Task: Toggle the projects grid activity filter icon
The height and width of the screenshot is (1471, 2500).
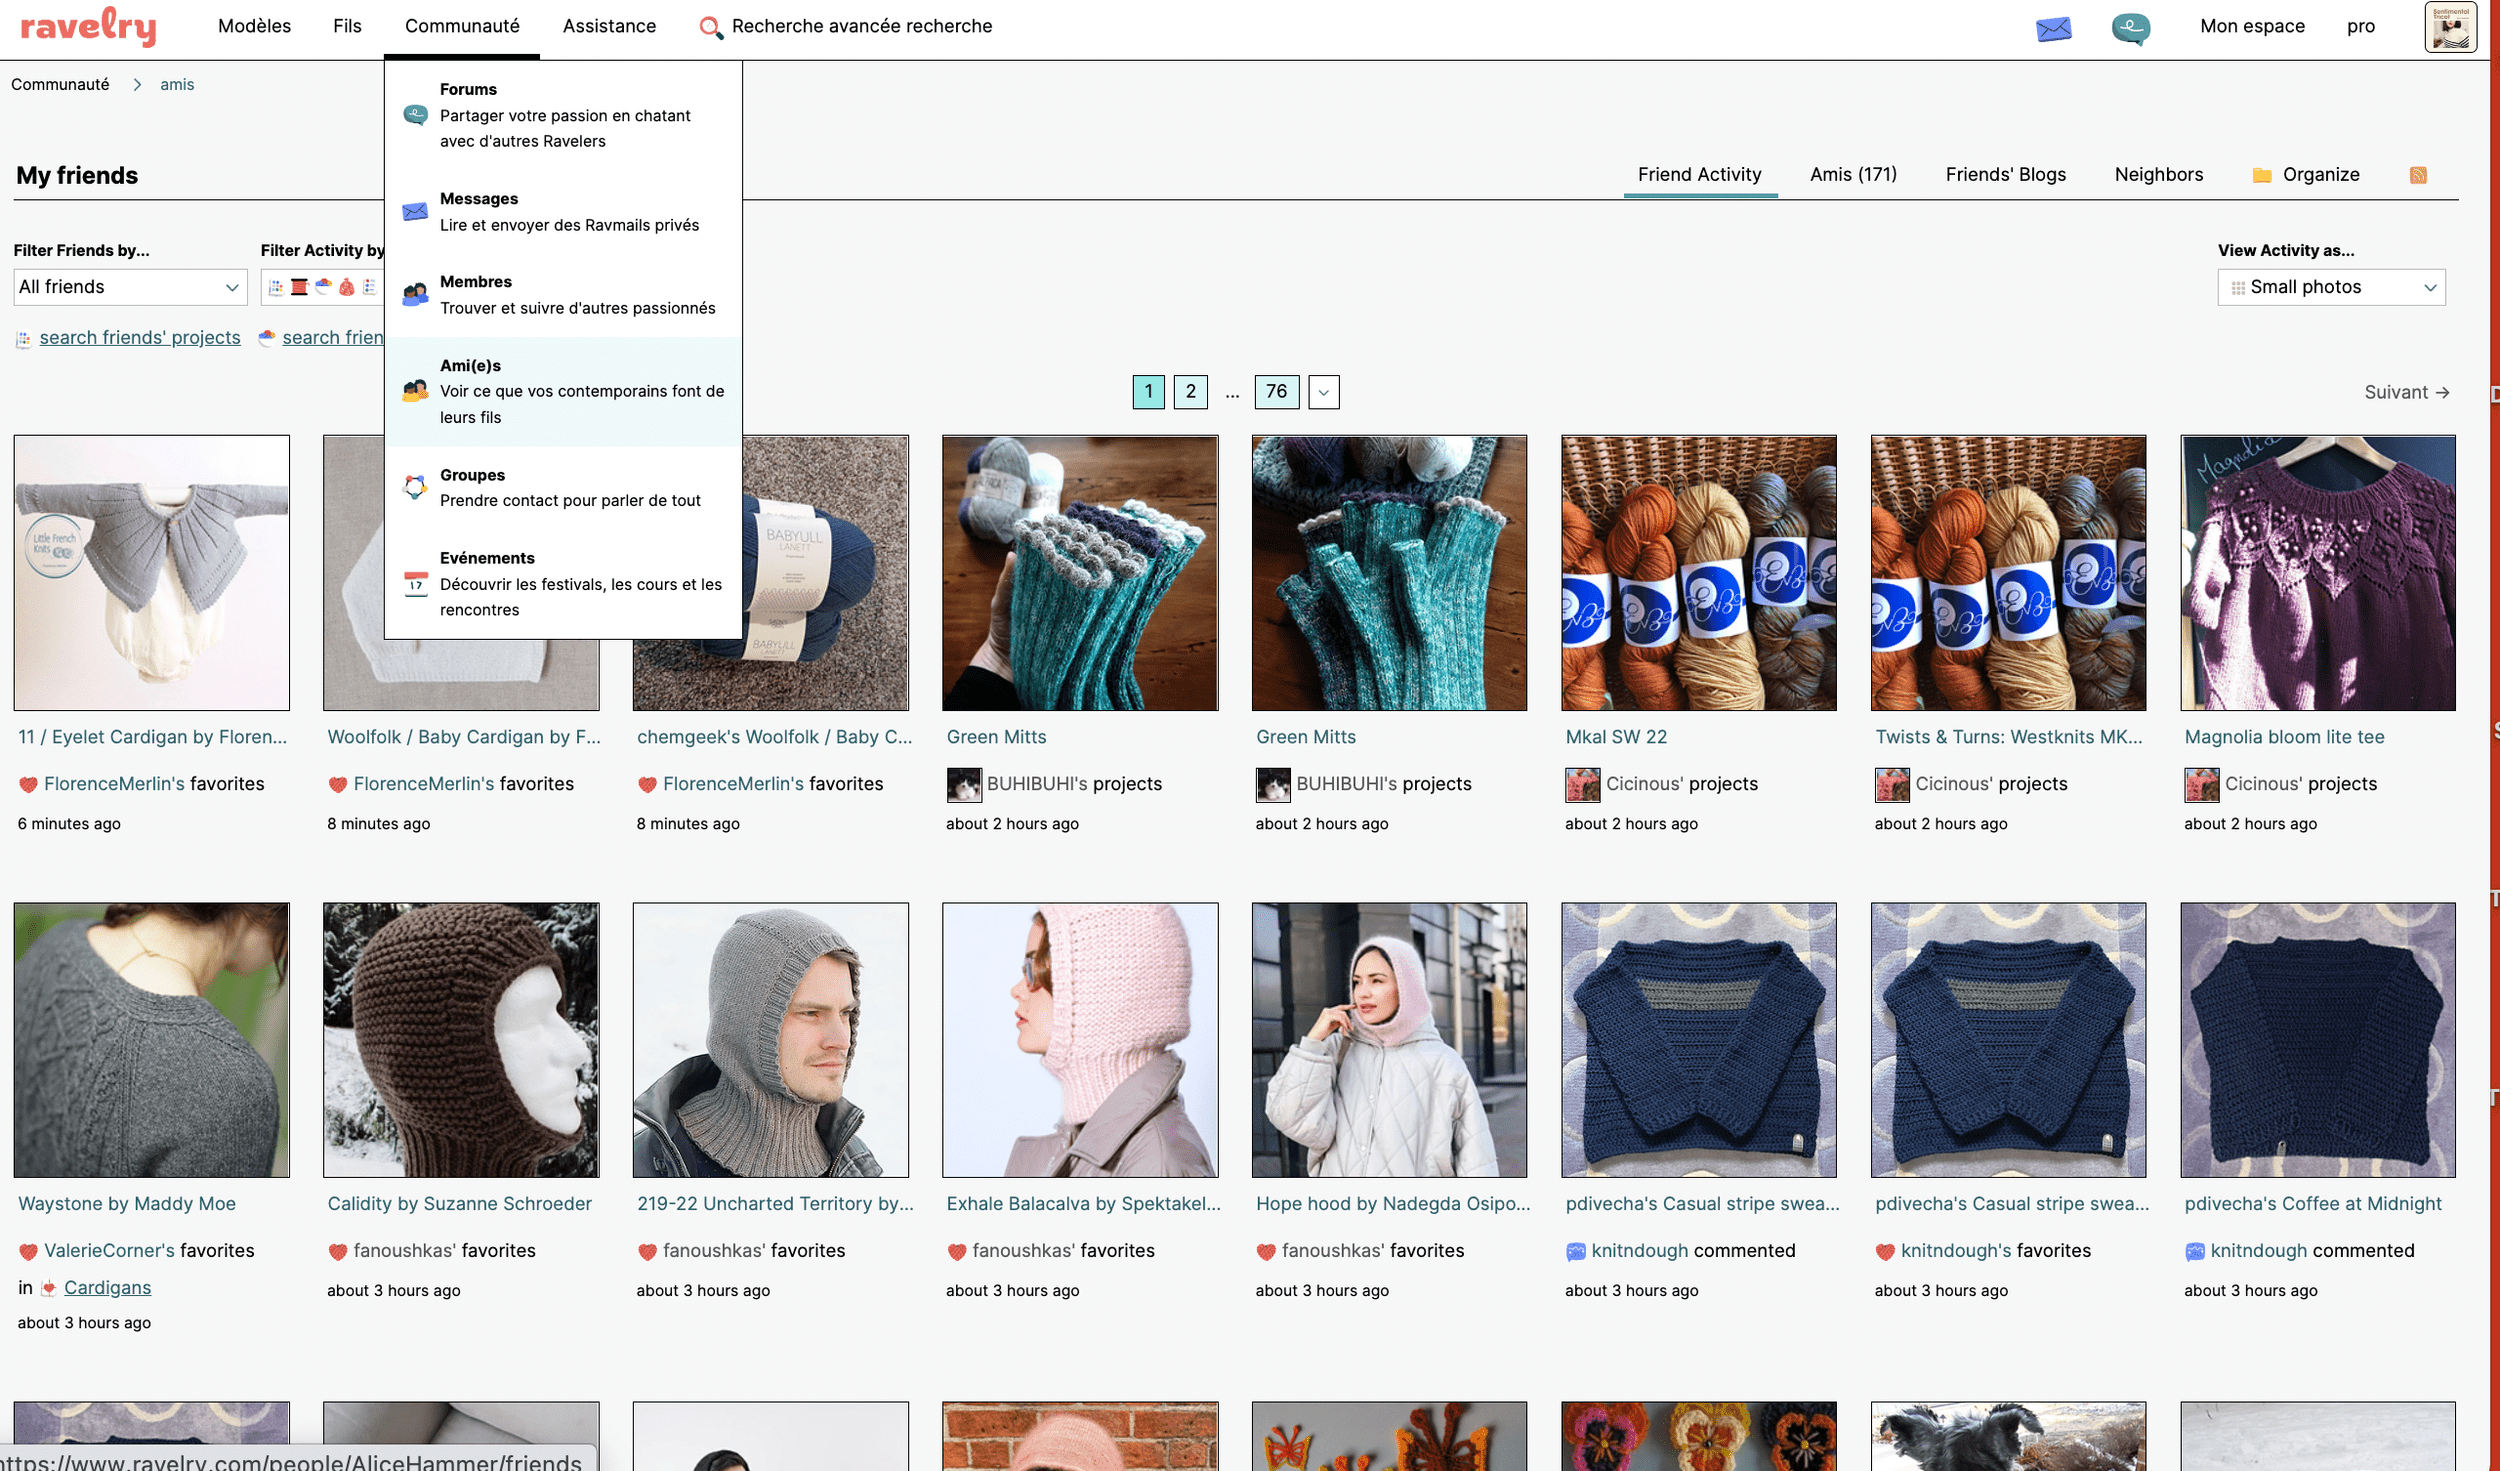Action: pyautogui.click(x=276, y=287)
